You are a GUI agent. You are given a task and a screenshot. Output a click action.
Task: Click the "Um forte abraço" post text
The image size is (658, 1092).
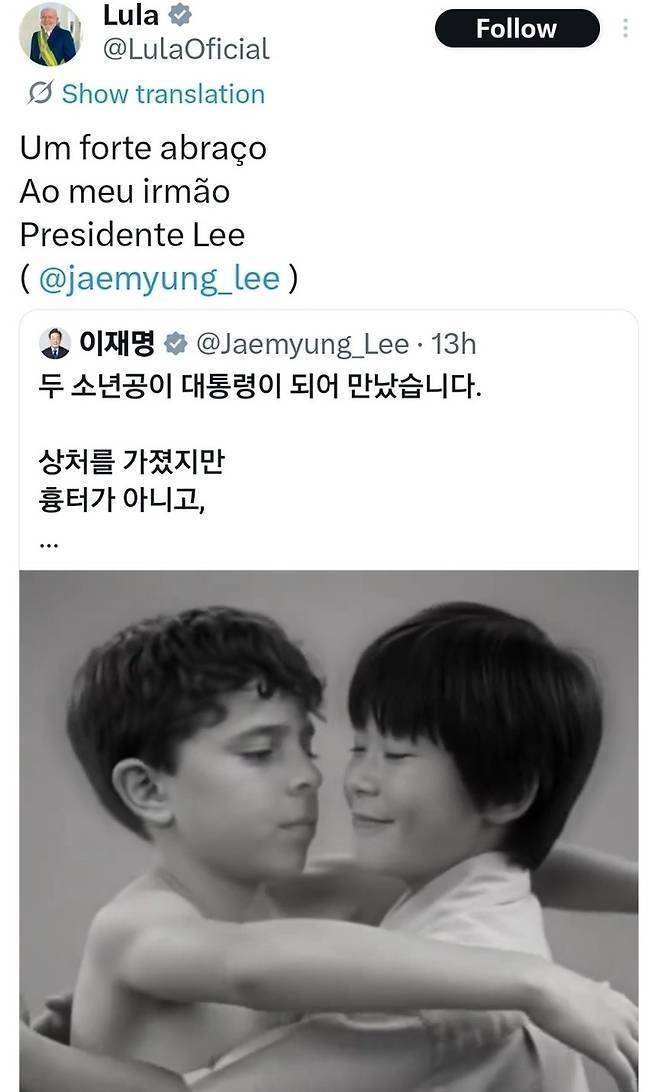(143, 148)
